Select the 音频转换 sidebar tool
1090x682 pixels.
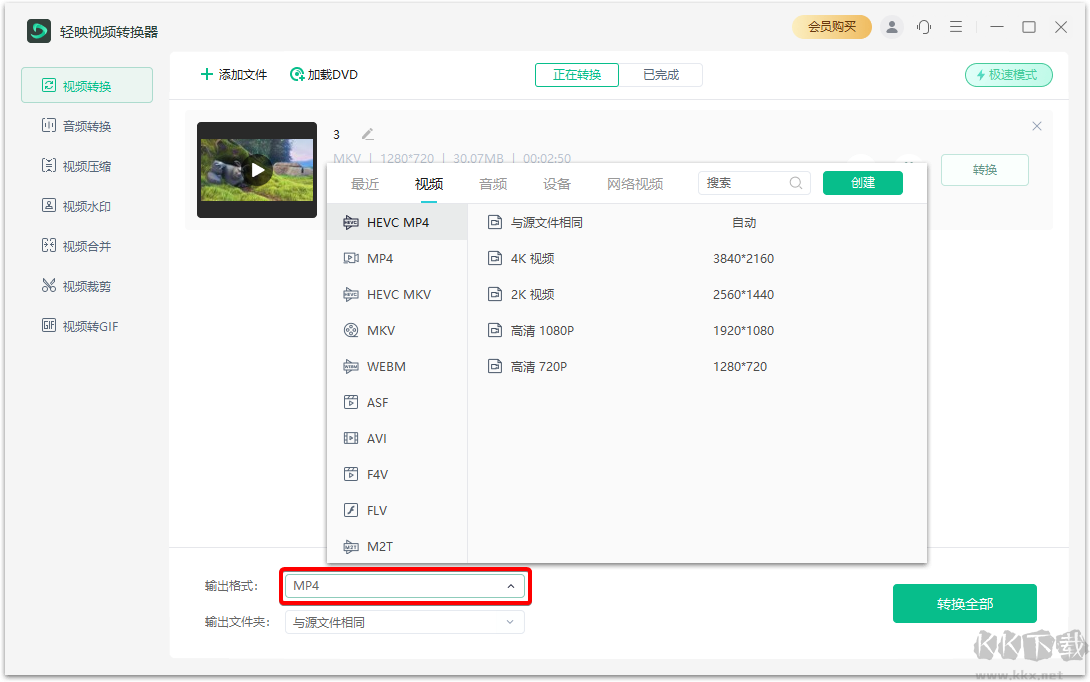tap(87, 125)
